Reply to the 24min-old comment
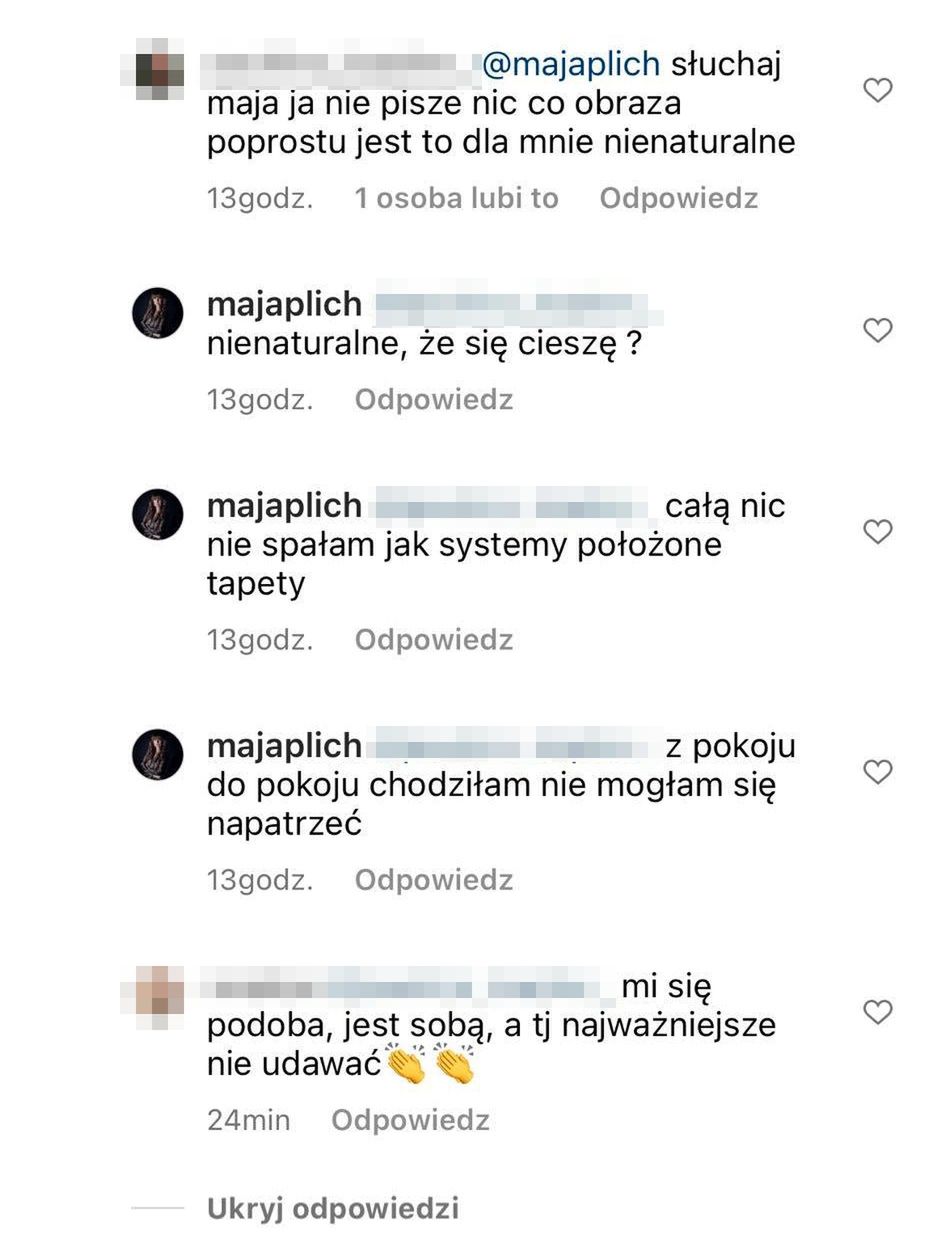946x1252 pixels. coord(410,1120)
